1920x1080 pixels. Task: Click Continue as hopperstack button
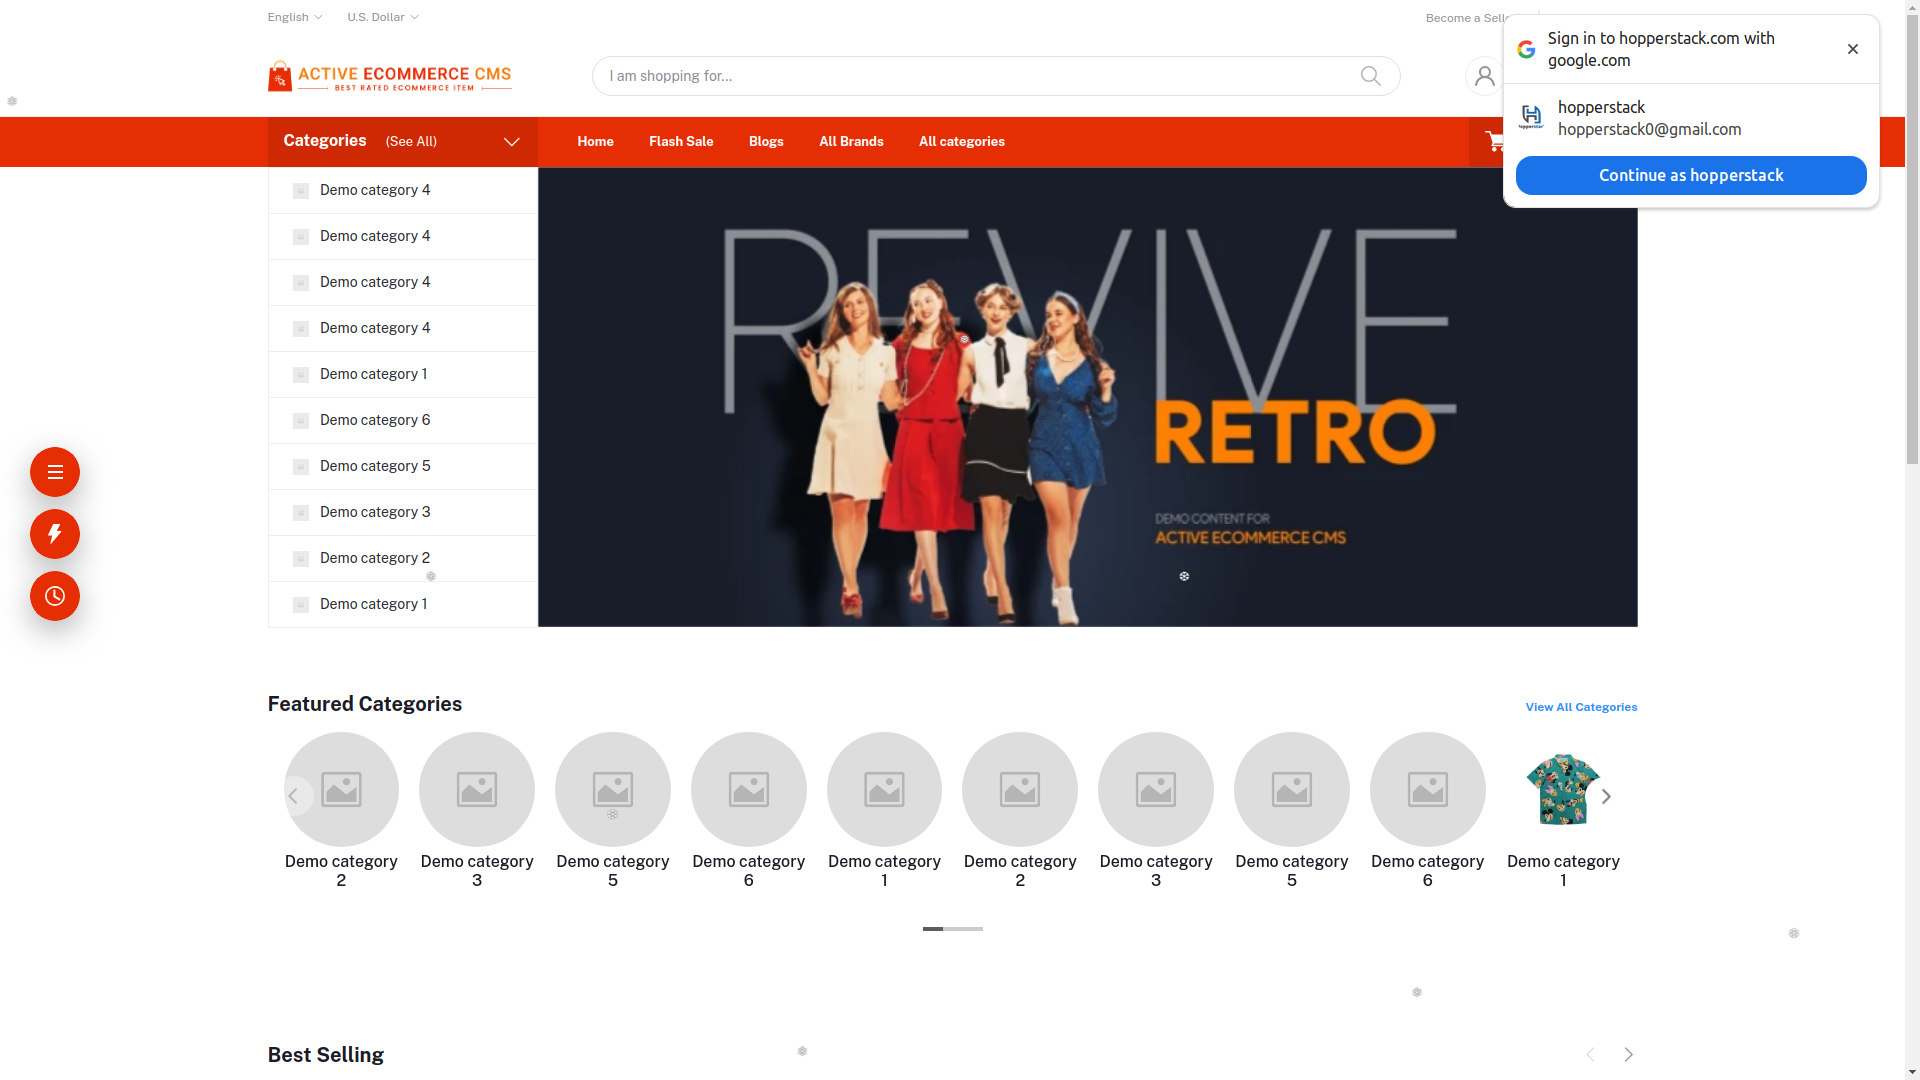pyautogui.click(x=1690, y=175)
